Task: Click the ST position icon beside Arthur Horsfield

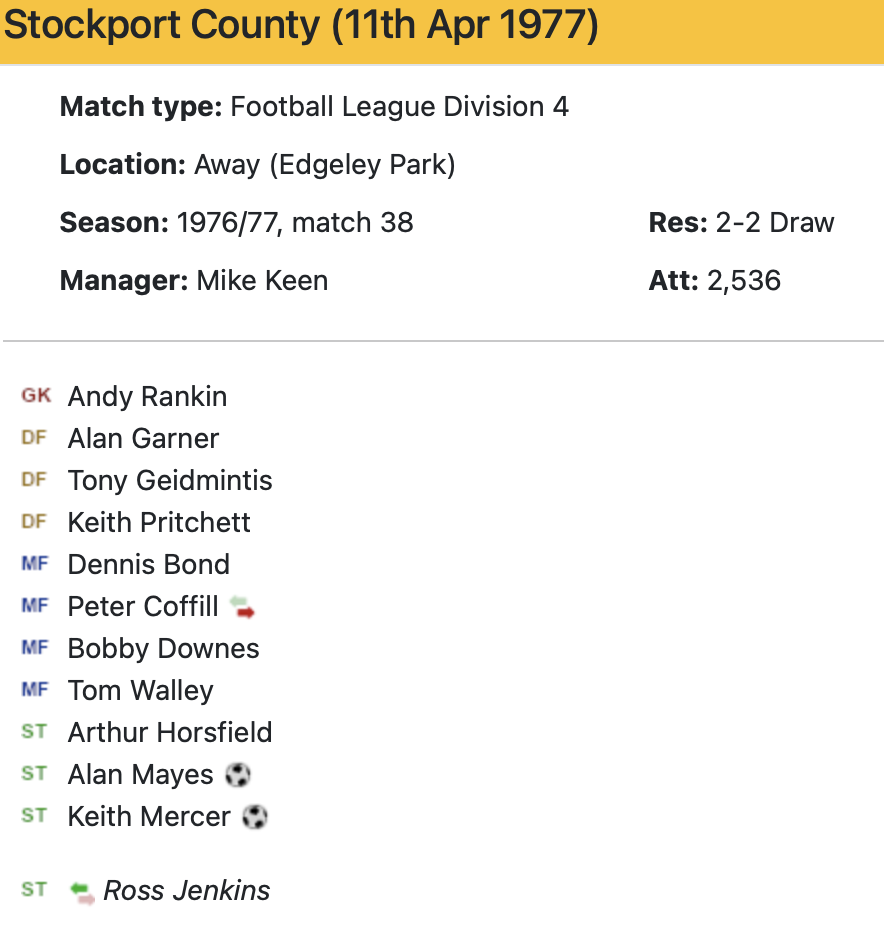Action: (x=34, y=732)
